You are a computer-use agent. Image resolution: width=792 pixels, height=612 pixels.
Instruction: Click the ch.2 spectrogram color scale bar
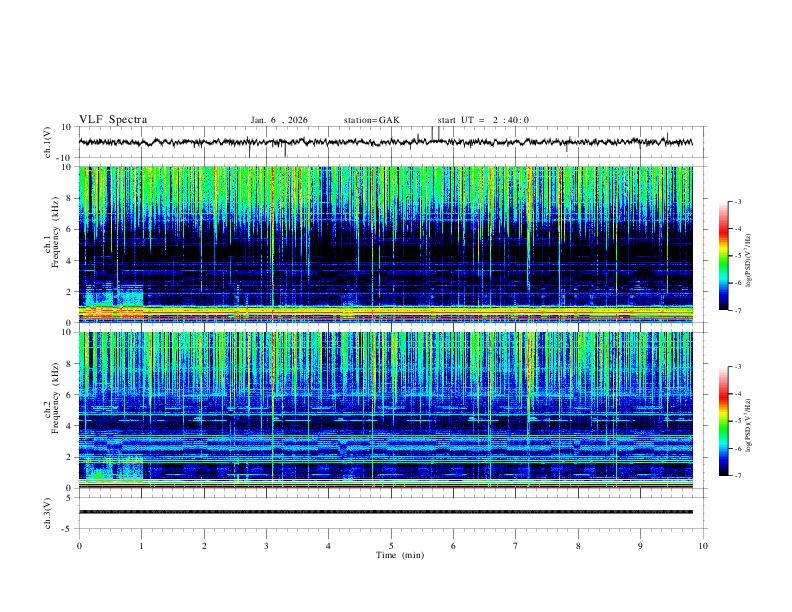coord(723,421)
